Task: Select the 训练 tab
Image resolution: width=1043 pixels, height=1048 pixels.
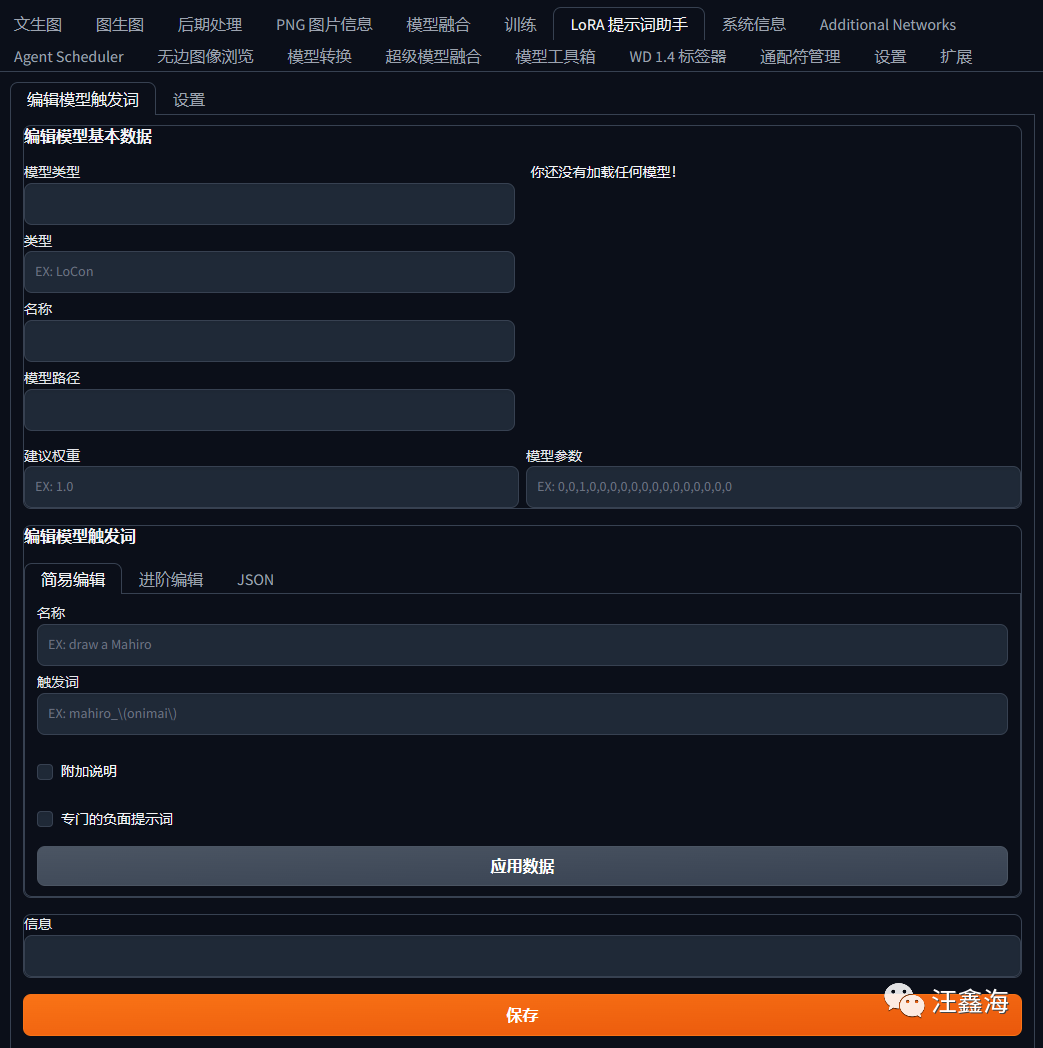Action: (x=520, y=25)
